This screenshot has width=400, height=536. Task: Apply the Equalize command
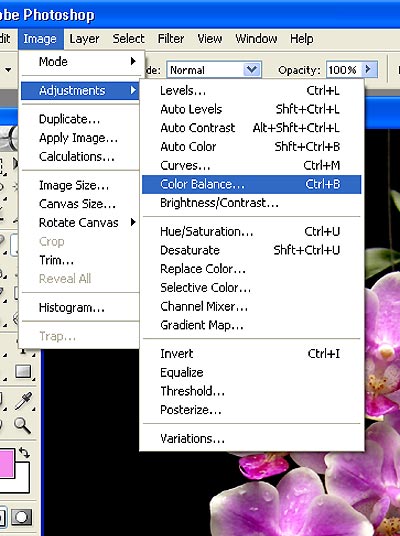pos(252,372)
